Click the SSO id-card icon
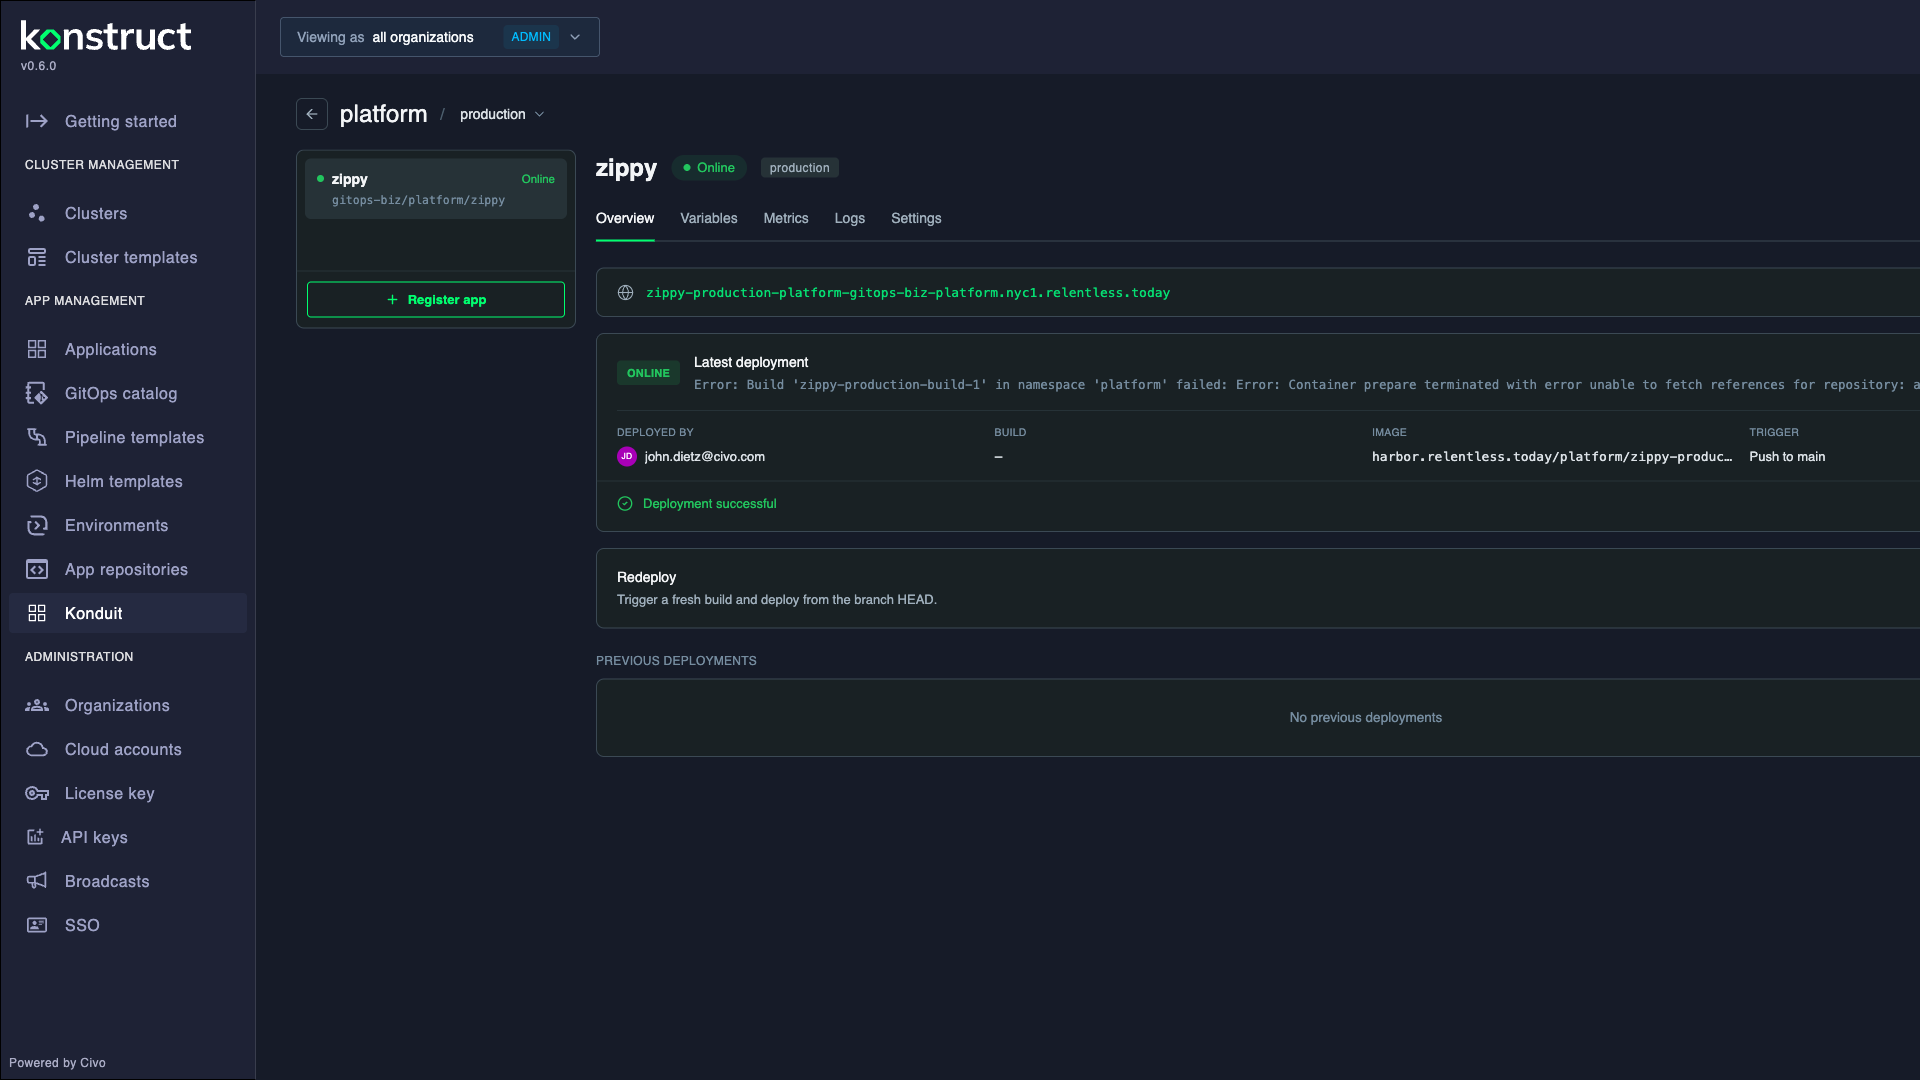This screenshot has width=1920, height=1080. (37, 925)
